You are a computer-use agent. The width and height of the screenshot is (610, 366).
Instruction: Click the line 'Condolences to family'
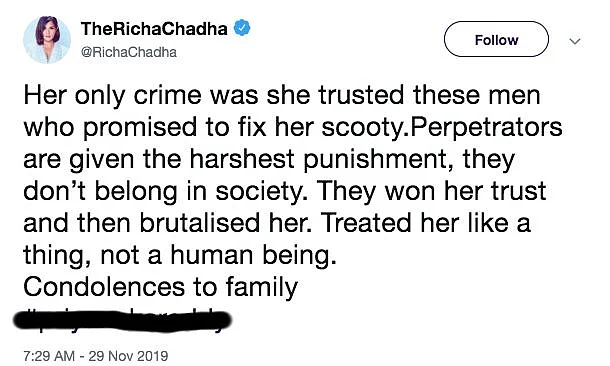click(160, 288)
